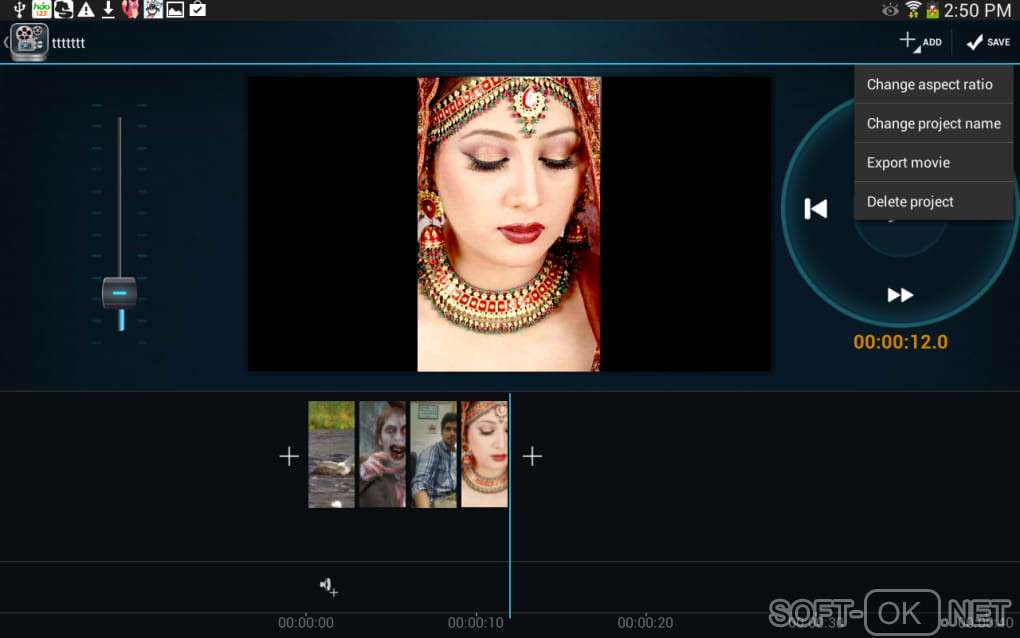The height and width of the screenshot is (638, 1020).
Task: Click the add audio track icon
Action: pyautogui.click(x=328, y=586)
